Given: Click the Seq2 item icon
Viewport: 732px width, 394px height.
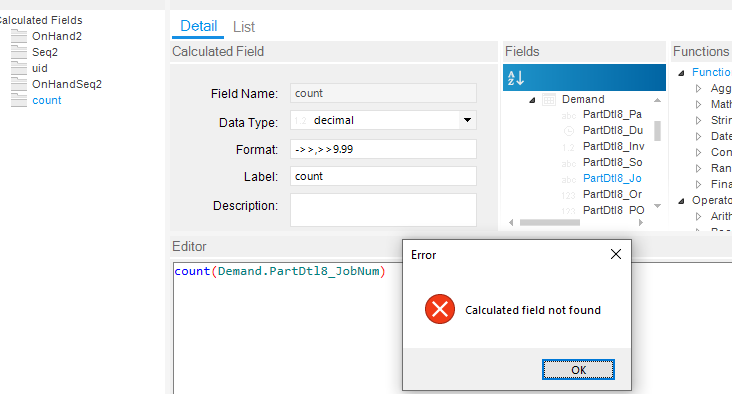Looking at the screenshot, I should tap(19, 52).
